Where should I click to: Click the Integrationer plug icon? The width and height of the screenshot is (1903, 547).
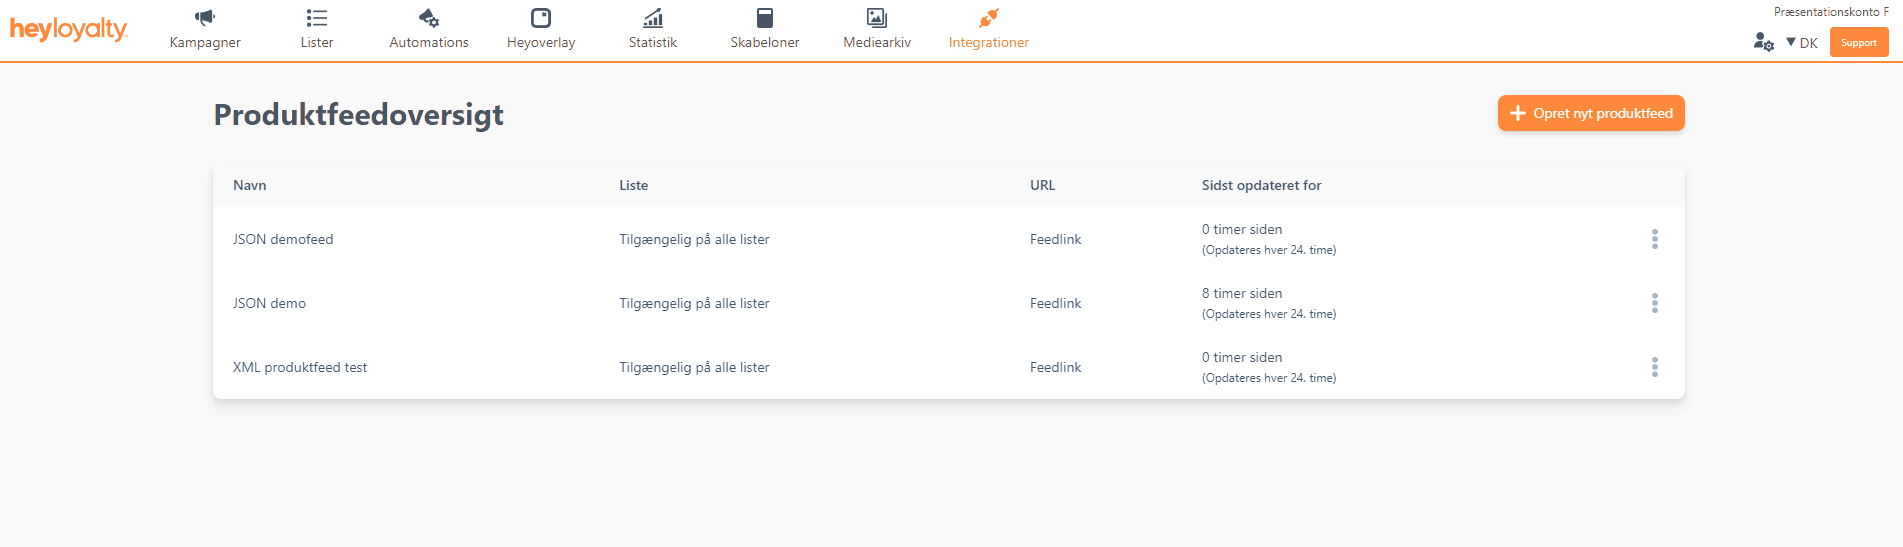989,18
